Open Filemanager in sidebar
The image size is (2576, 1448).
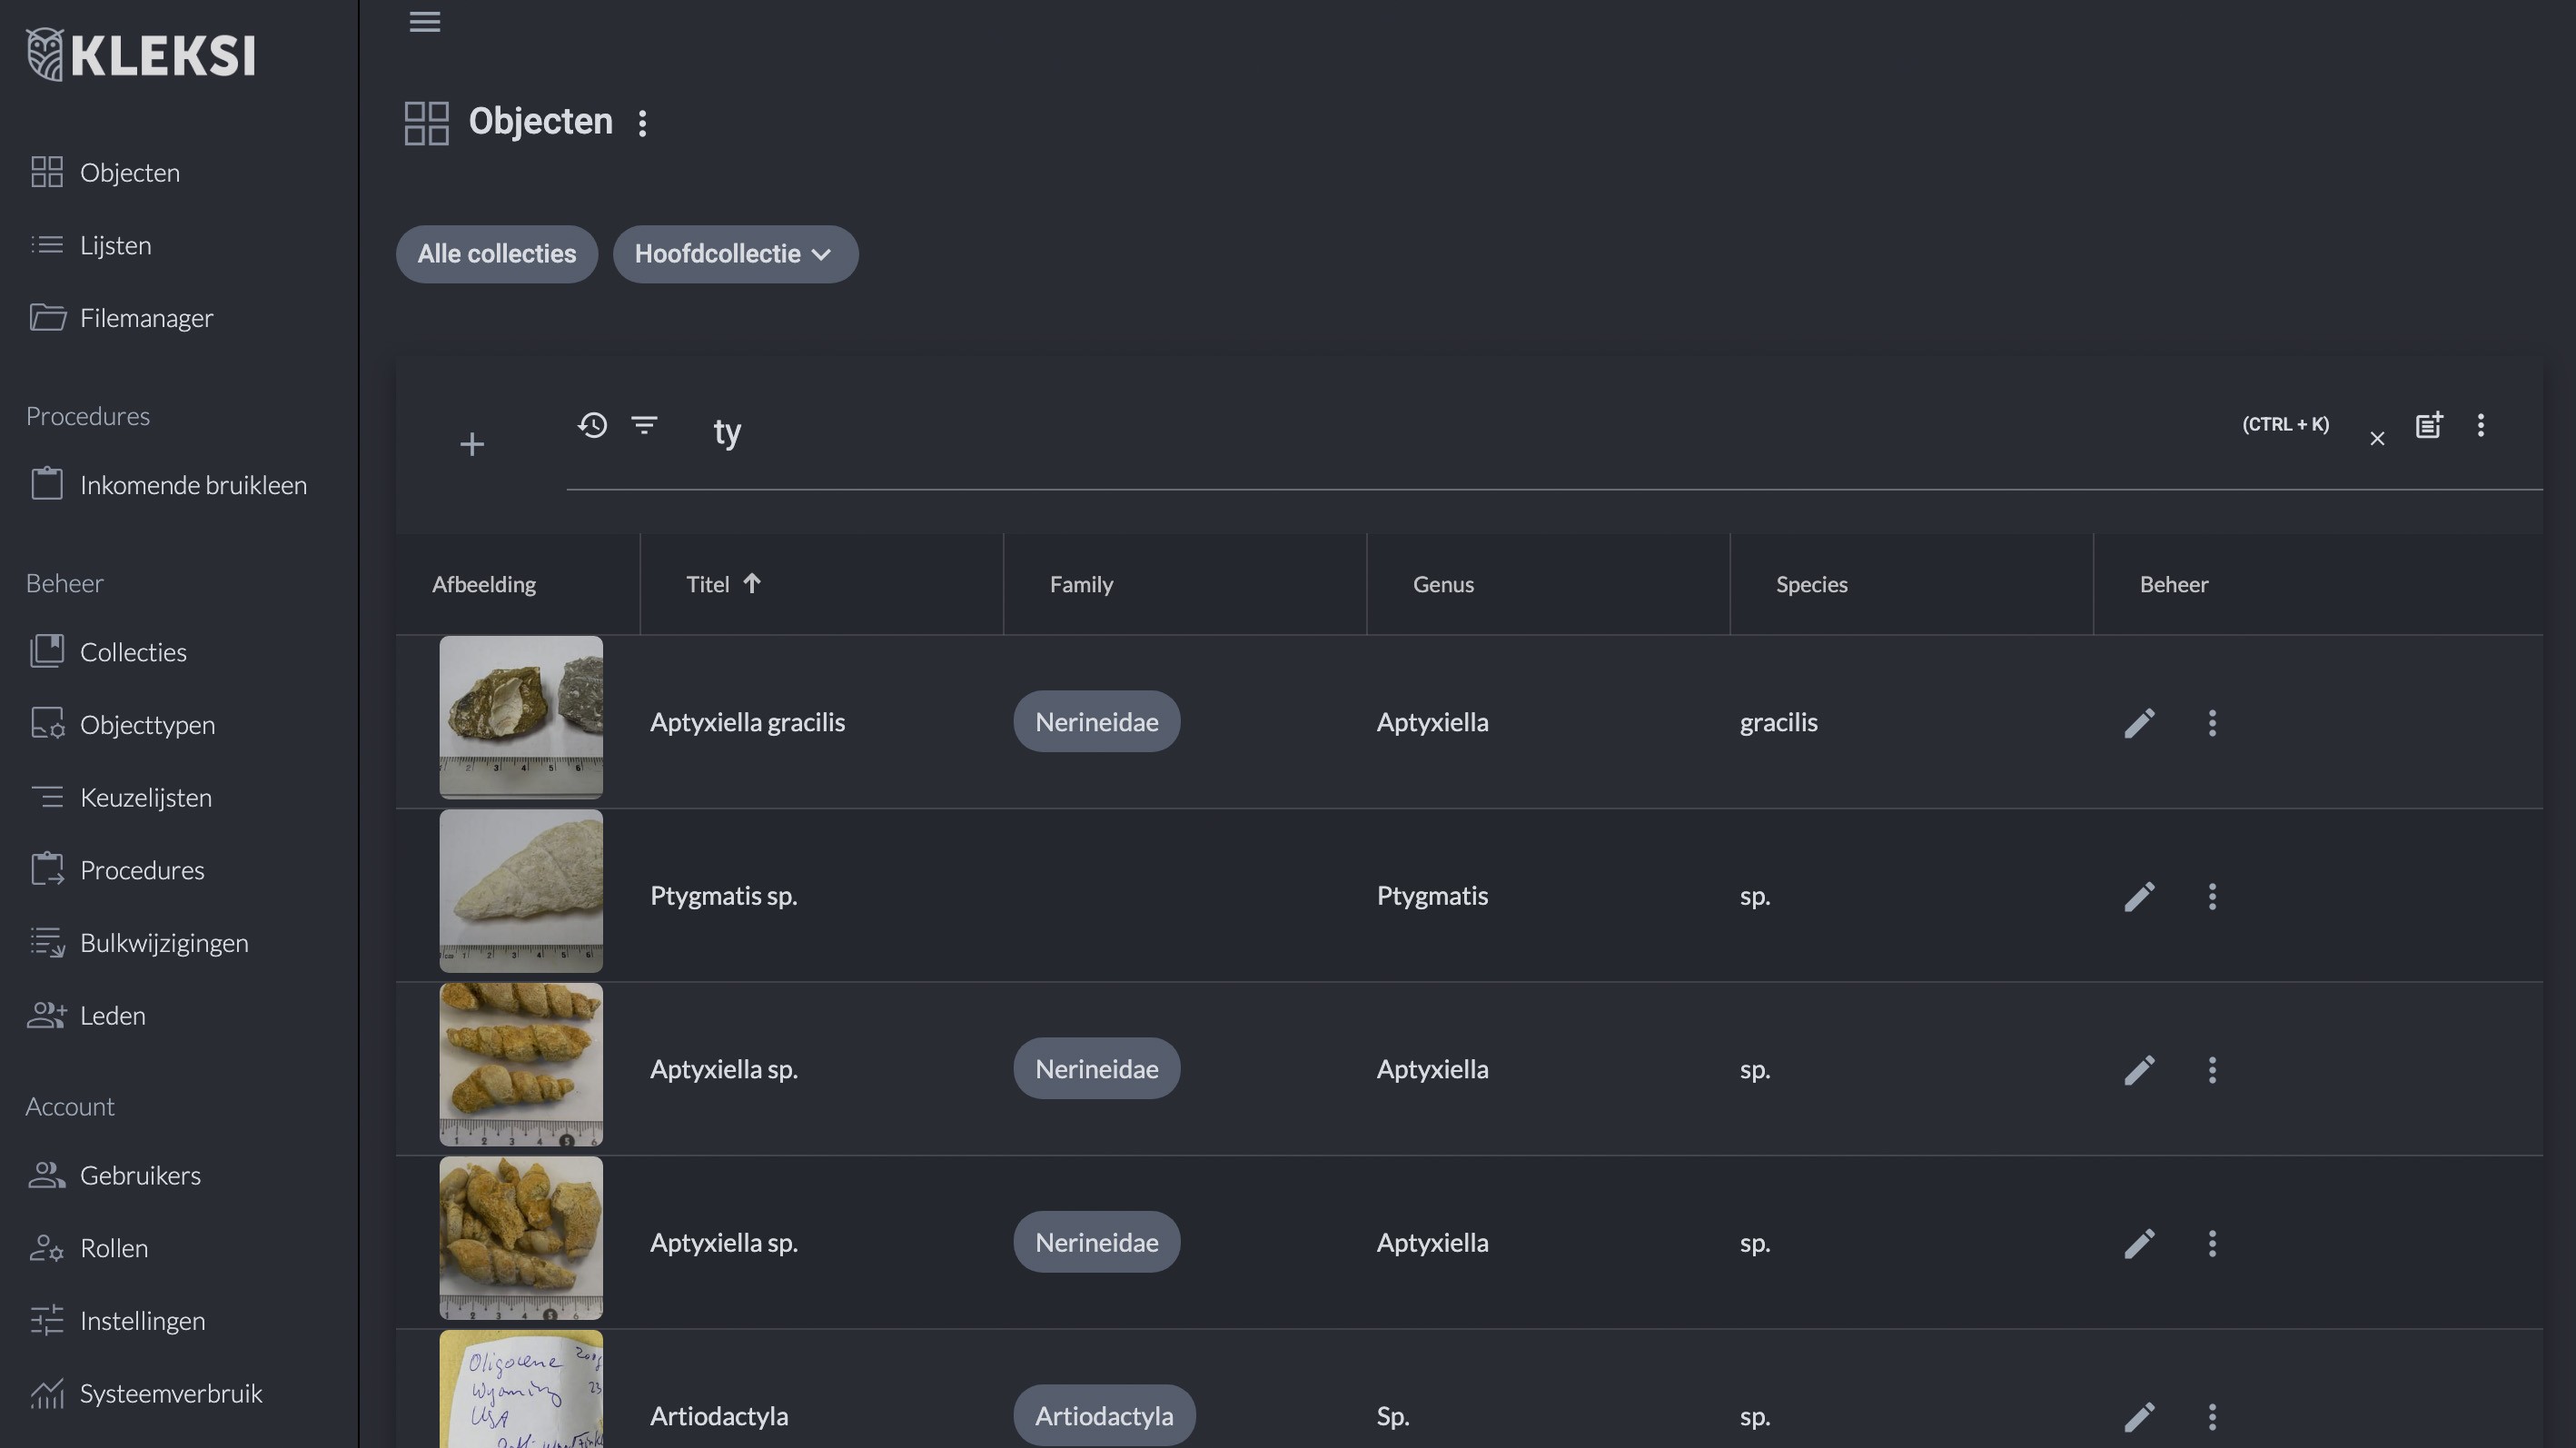[x=147, y=317]
